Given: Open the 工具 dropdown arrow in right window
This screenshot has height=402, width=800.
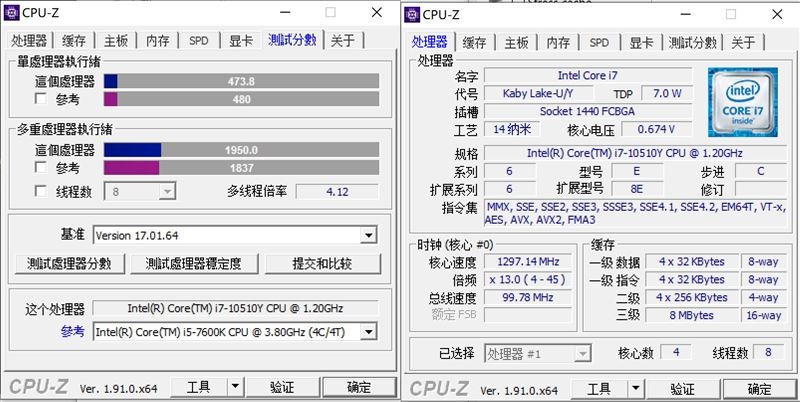Looking at the screenshot, I should click(x=635, y=389).
